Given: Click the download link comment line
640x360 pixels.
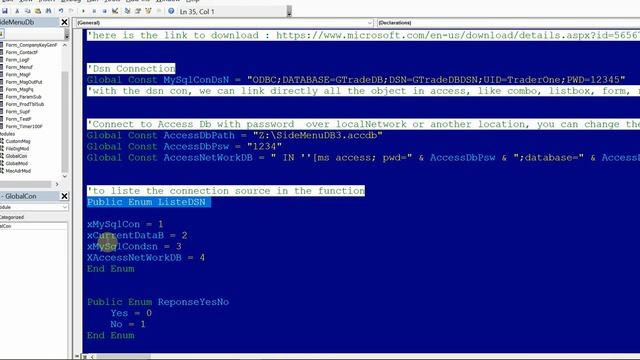Looking at the screenshot, I should pyautogui.click(x=363, y=36).
